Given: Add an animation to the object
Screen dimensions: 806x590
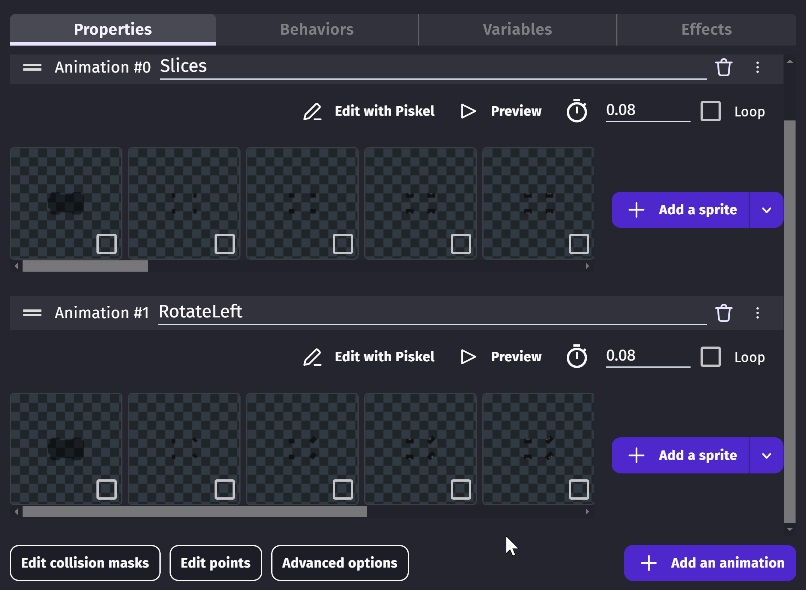Looking at the screenshot, I should click(710, 563).
